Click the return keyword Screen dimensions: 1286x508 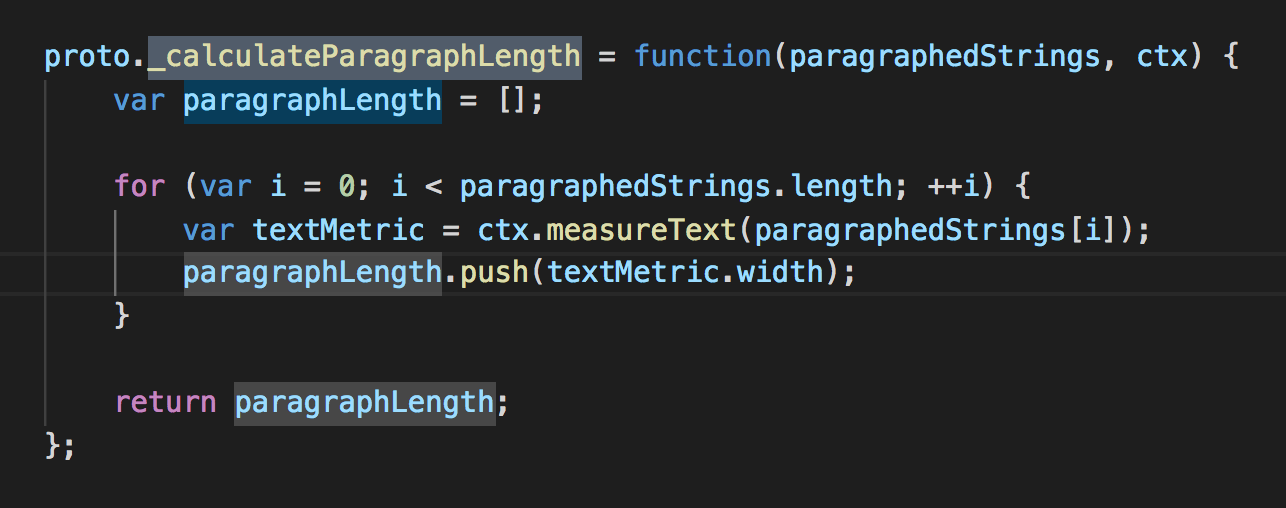click(x=165, y=402)
